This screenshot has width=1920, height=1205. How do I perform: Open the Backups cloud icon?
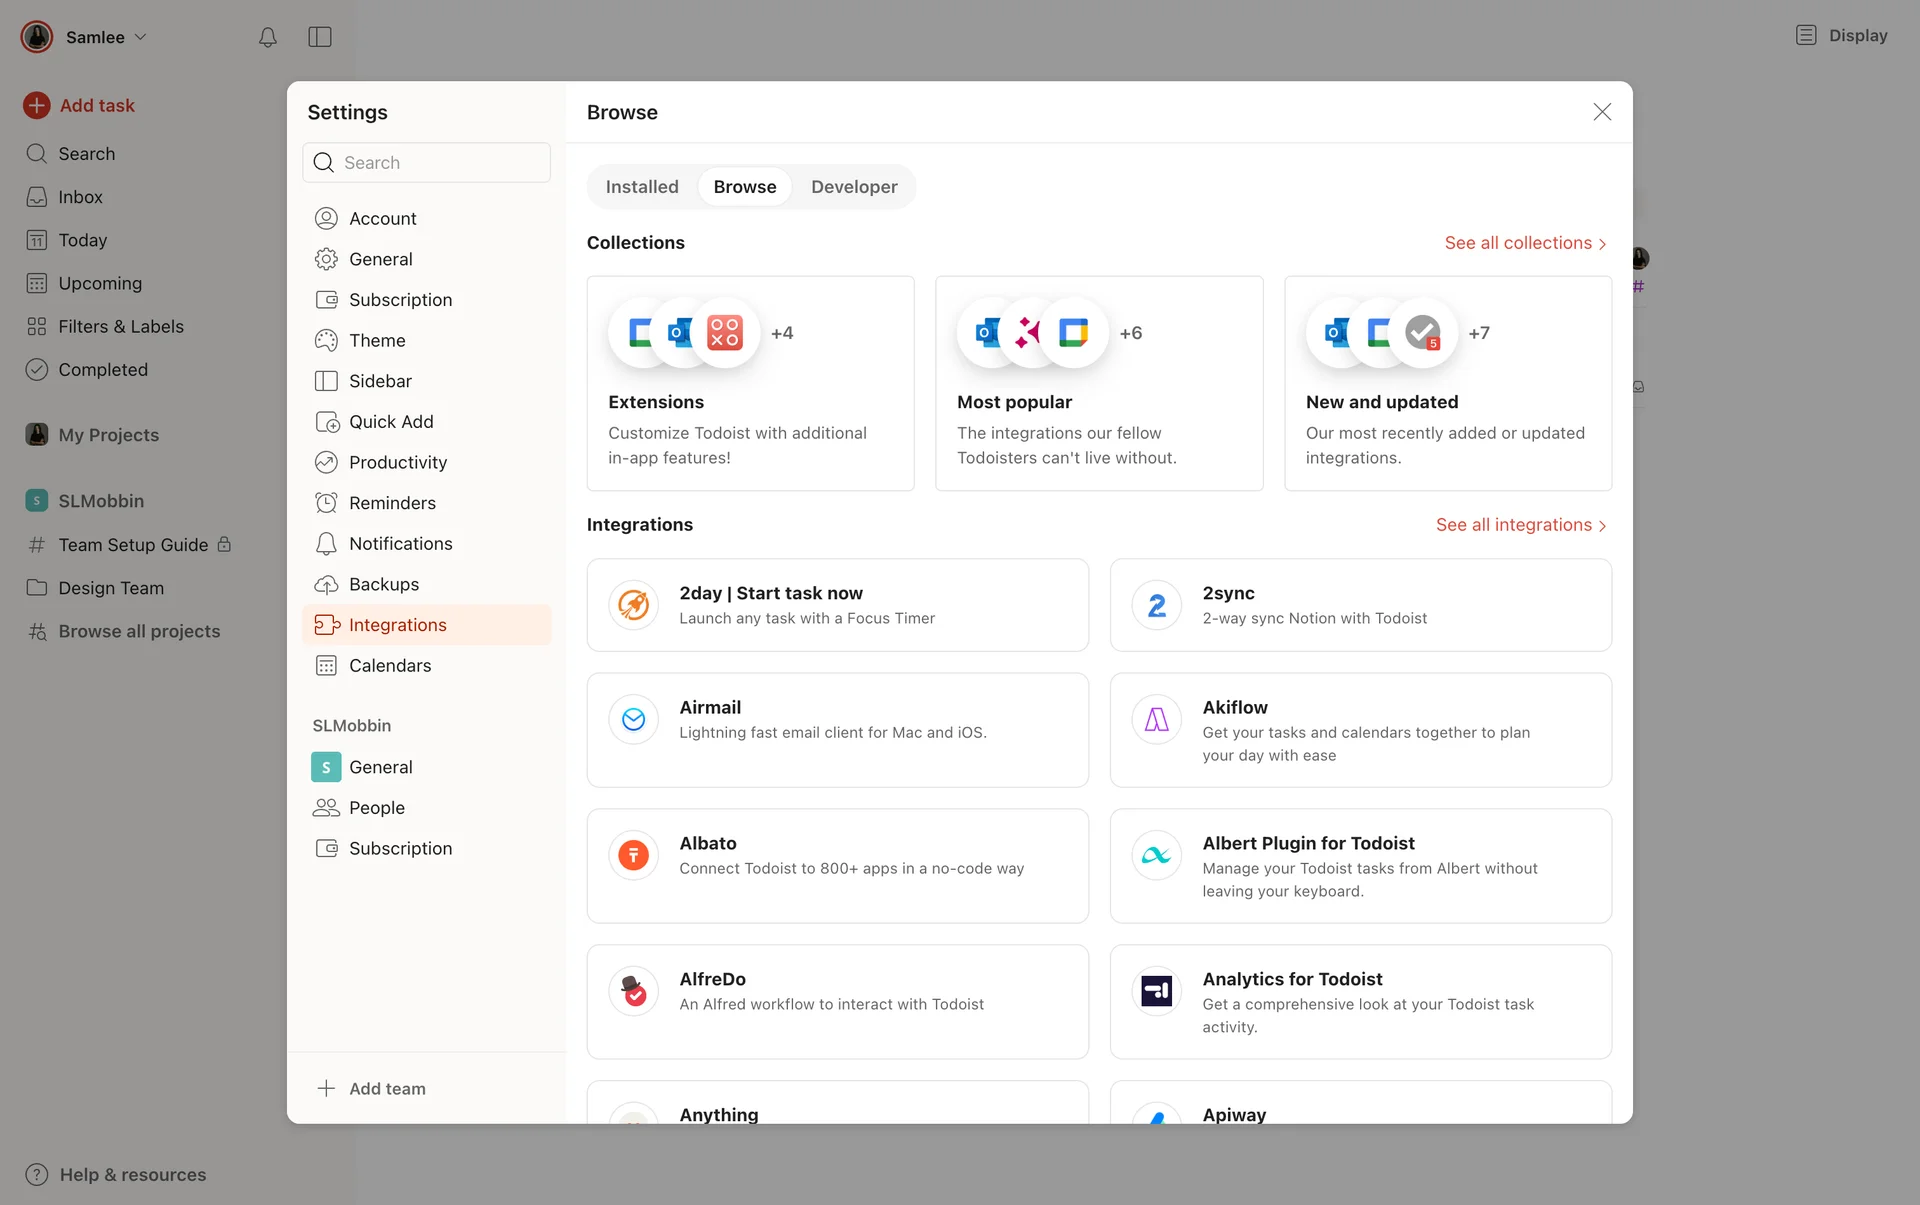click(326, 585)
